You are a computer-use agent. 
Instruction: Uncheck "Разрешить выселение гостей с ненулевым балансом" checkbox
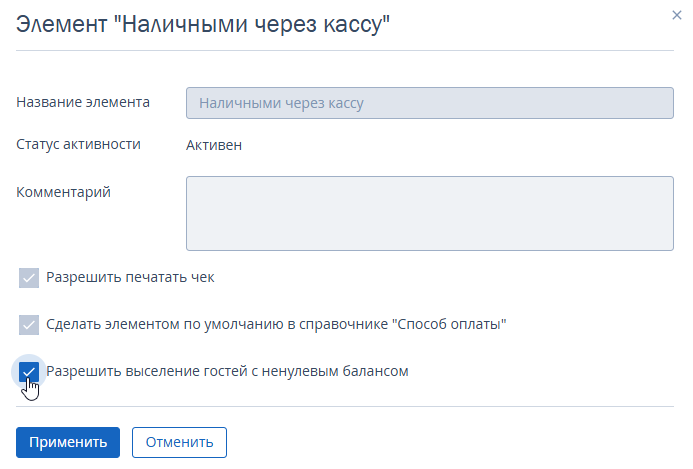pyautogui.click(x=29, y=371)
